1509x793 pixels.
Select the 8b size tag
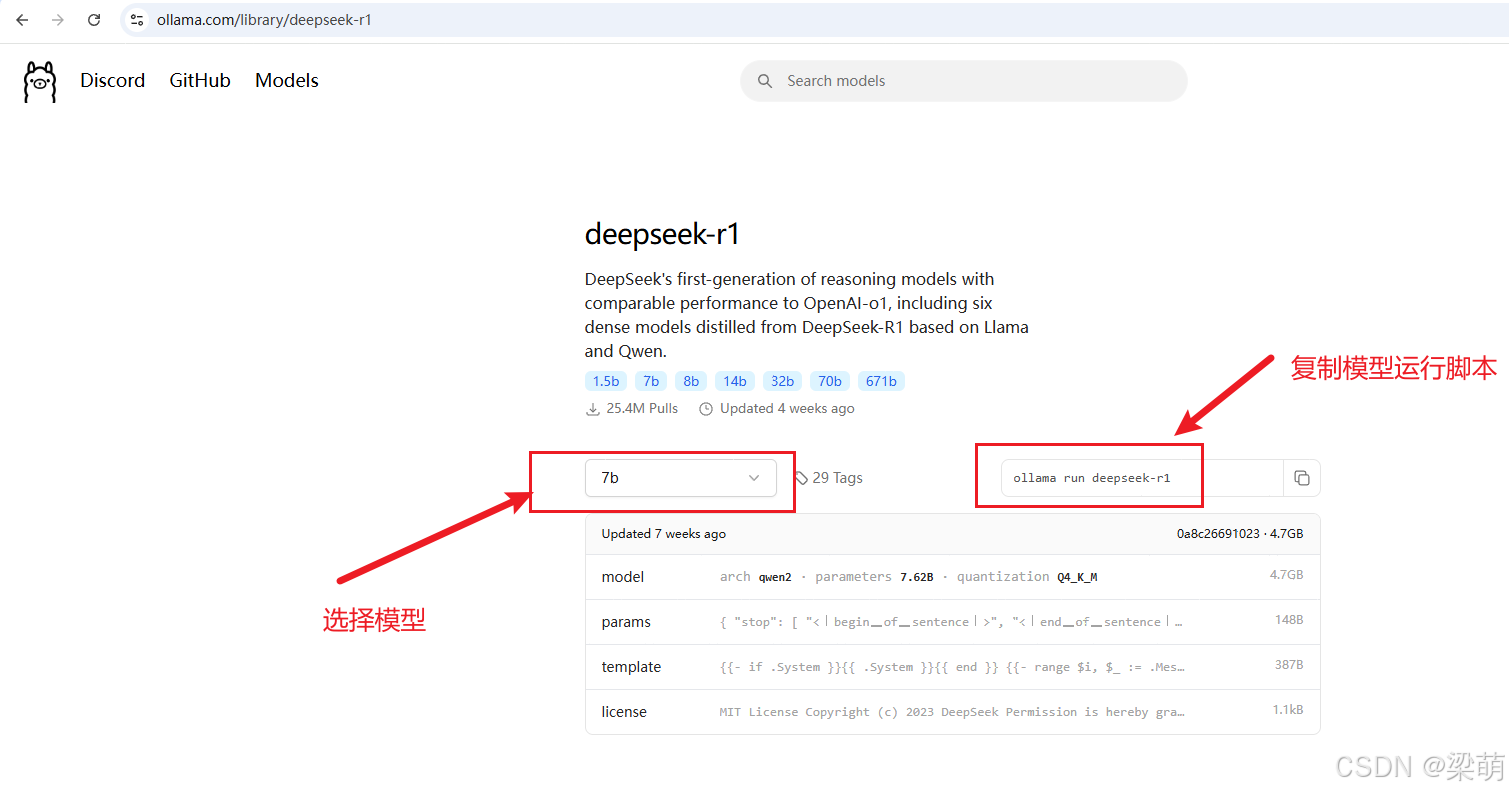tap(691, 381)
